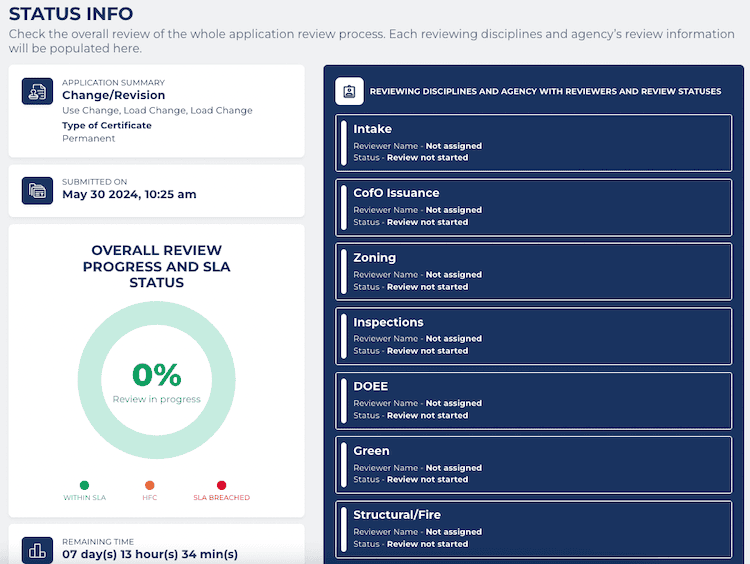This screenshot has height=564, width=750.
Task: Click the reviewer badge icon in panel header
Action: tap(349, 91)
